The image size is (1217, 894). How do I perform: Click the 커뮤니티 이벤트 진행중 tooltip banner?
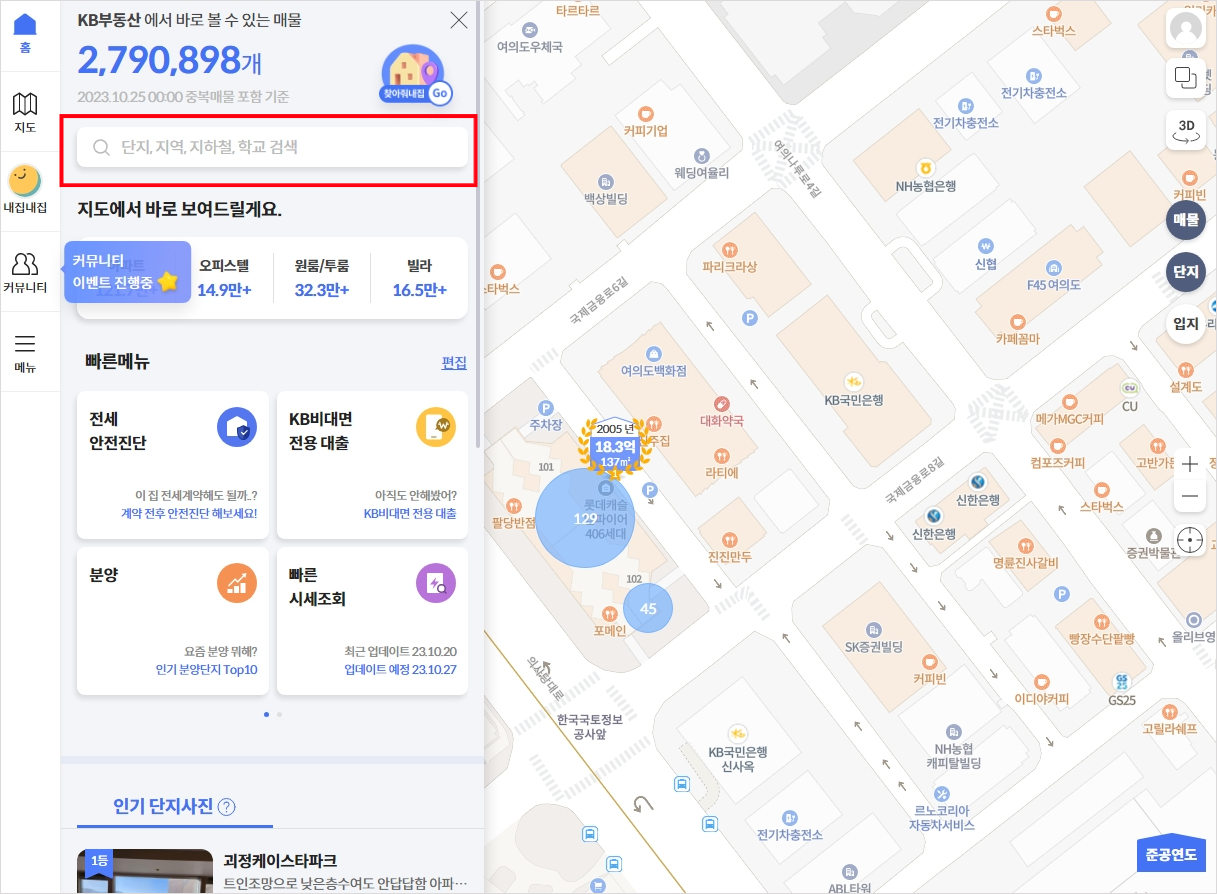[126, 272]
